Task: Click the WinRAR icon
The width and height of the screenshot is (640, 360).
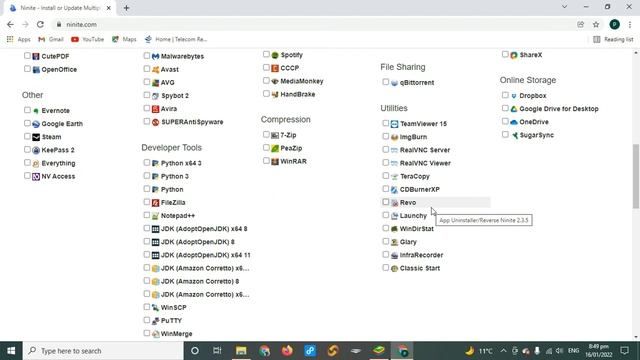Action: point(275,162)
